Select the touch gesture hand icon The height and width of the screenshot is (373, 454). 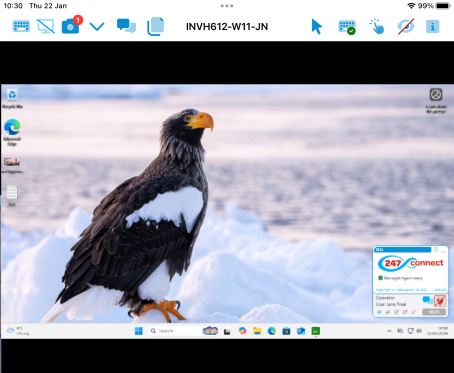(x=377, y=26)
